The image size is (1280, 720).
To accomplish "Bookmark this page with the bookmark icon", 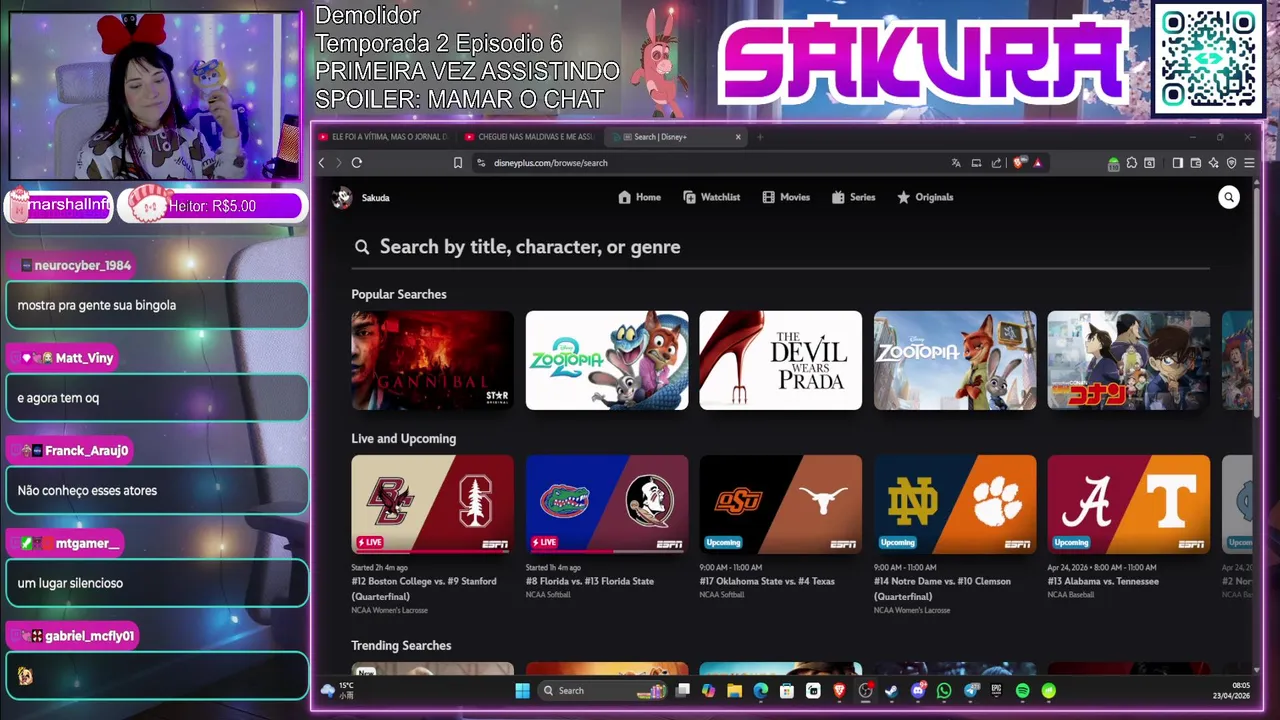I will (x=458, y=163).
